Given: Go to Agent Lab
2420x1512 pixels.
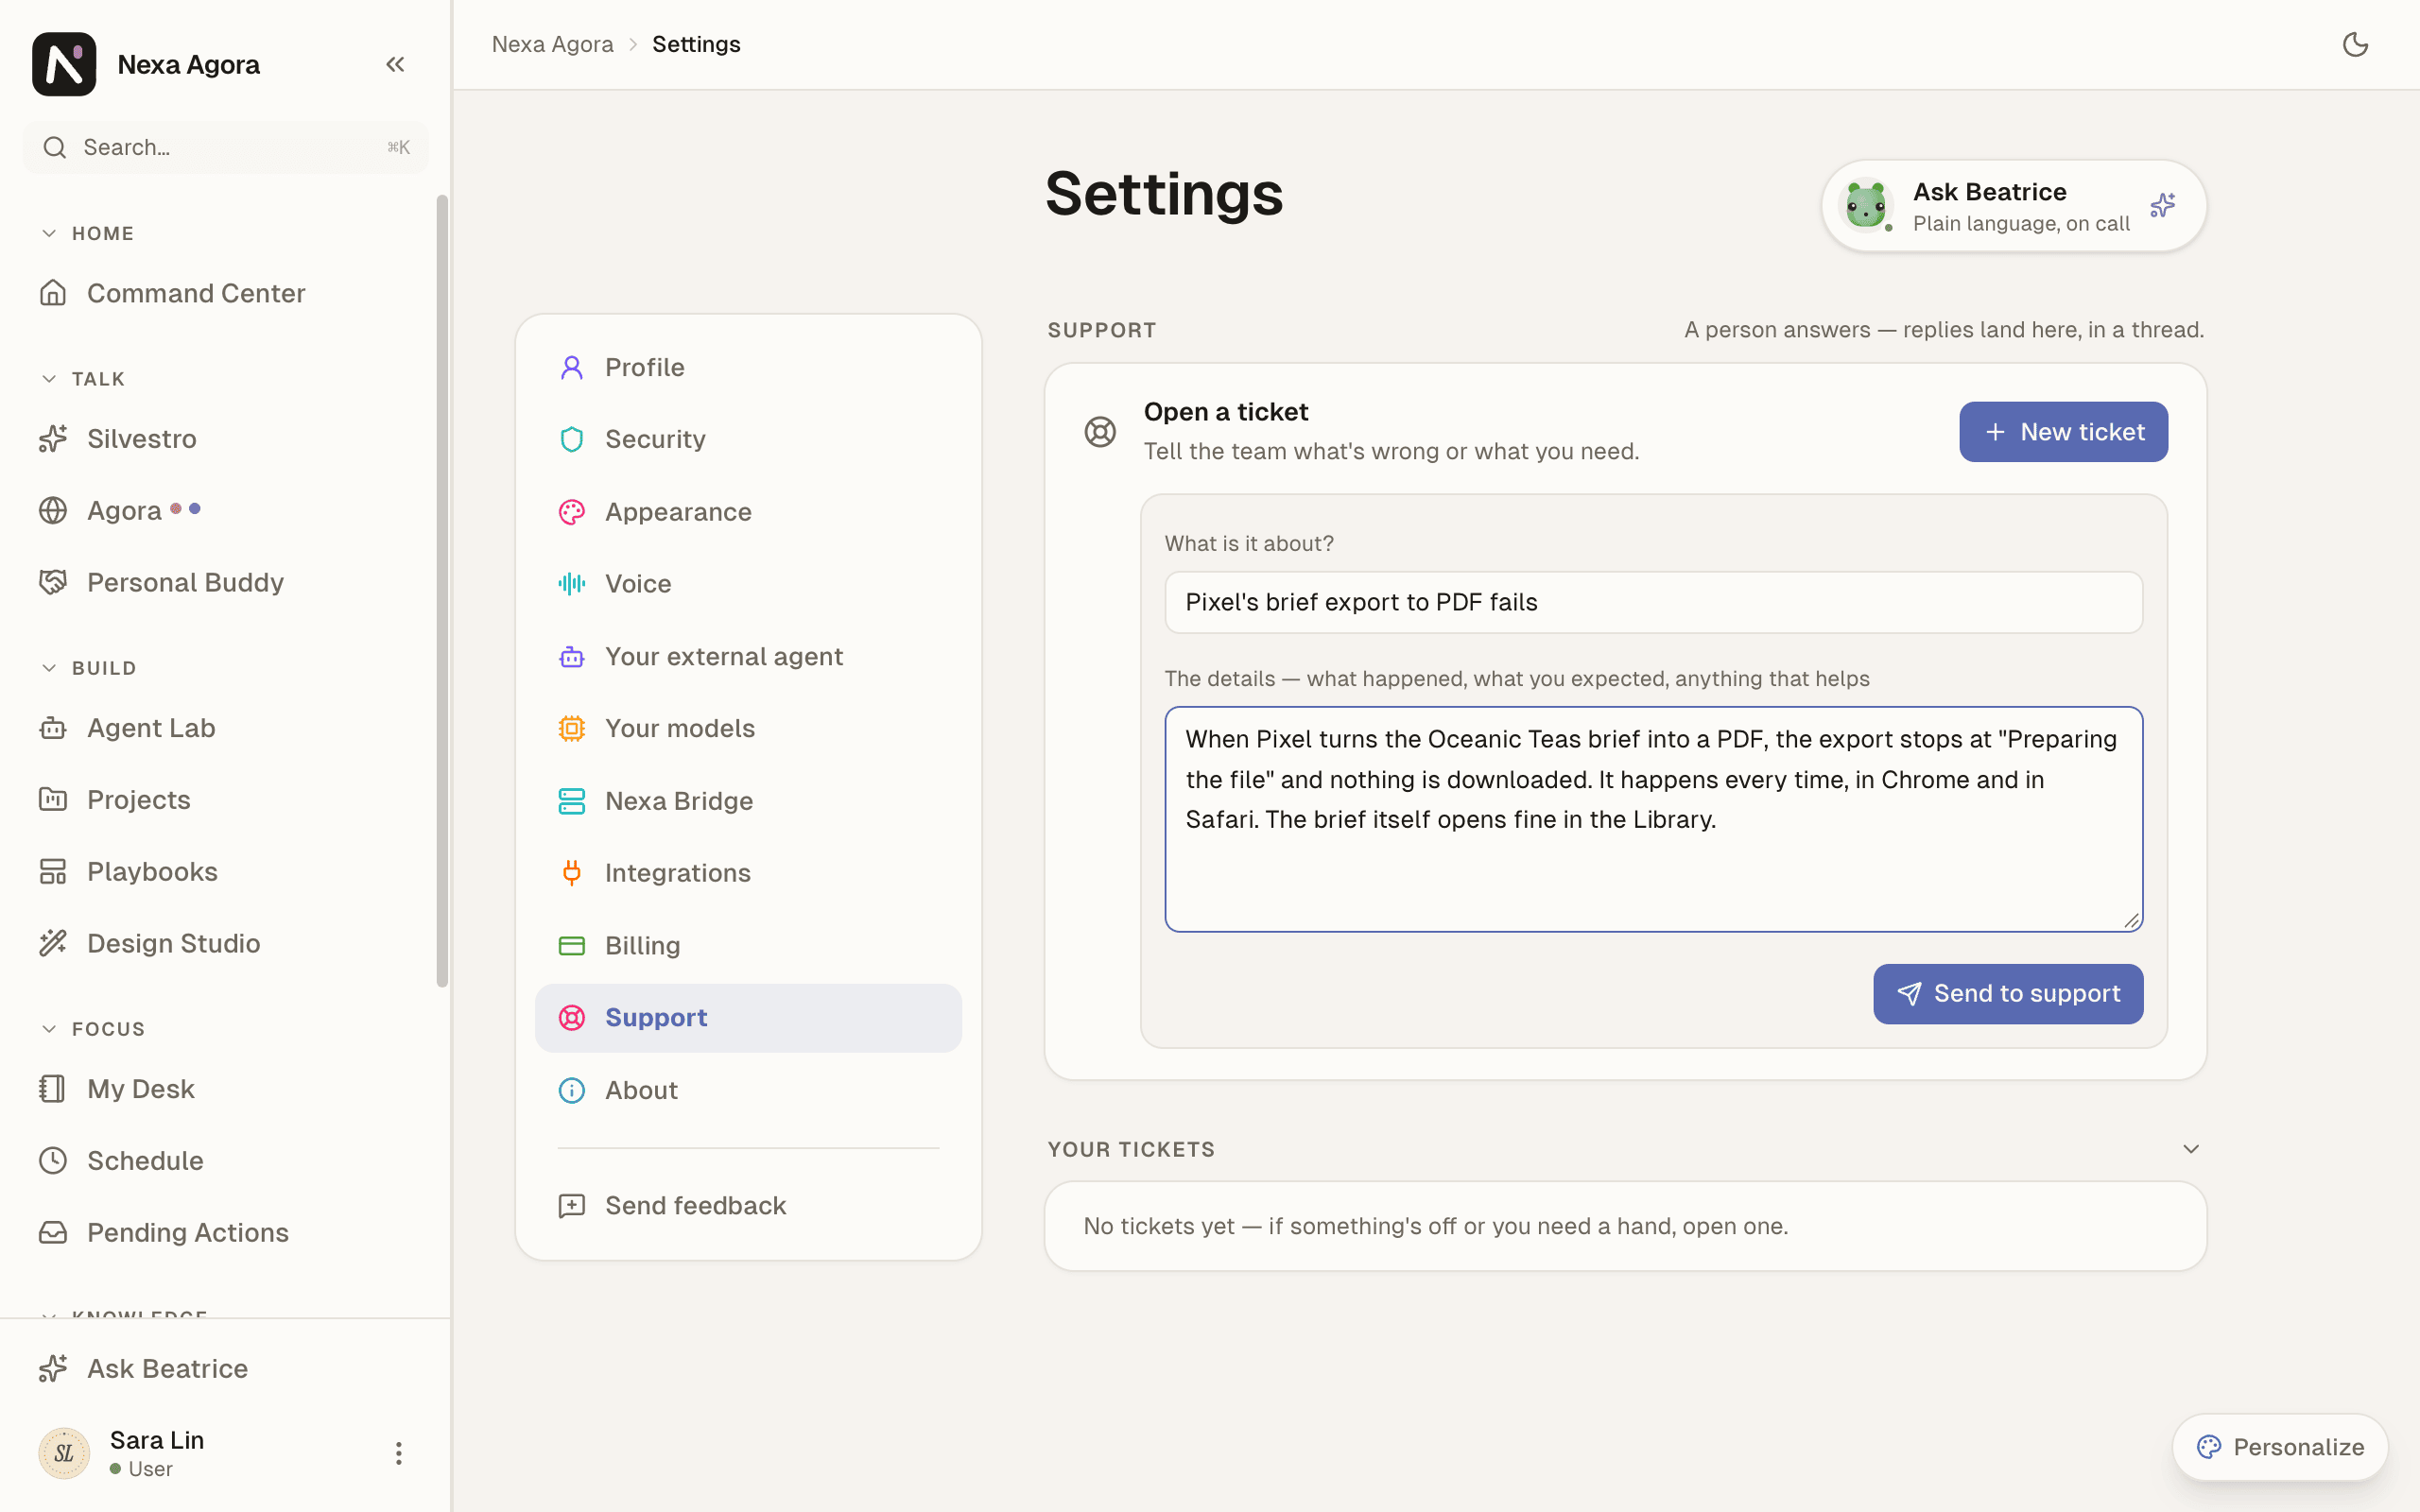Looking at the screenshot, I should point(226,728).
